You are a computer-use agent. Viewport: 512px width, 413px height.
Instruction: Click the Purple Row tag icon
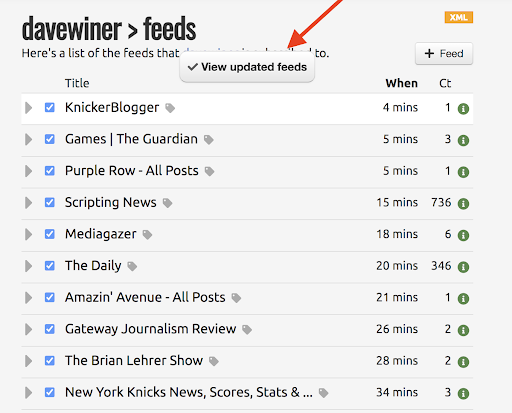(x=209, y=171)
